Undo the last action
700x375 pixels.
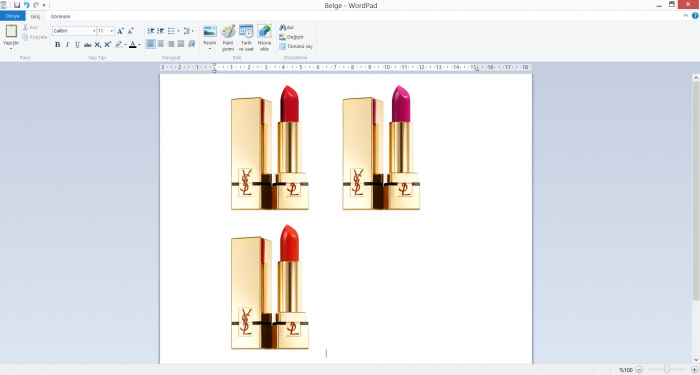(26, 5)
